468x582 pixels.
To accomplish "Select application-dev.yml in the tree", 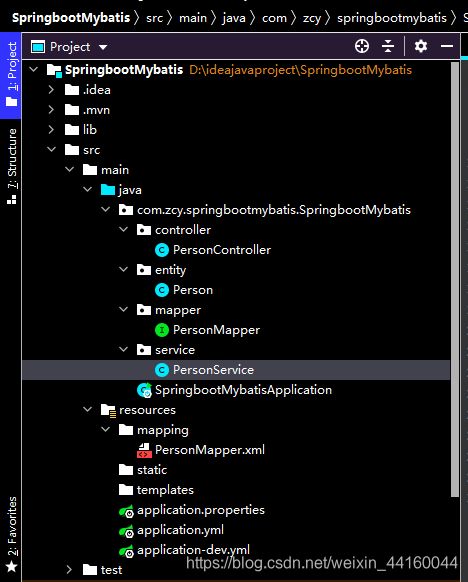I will pos(193,550).
